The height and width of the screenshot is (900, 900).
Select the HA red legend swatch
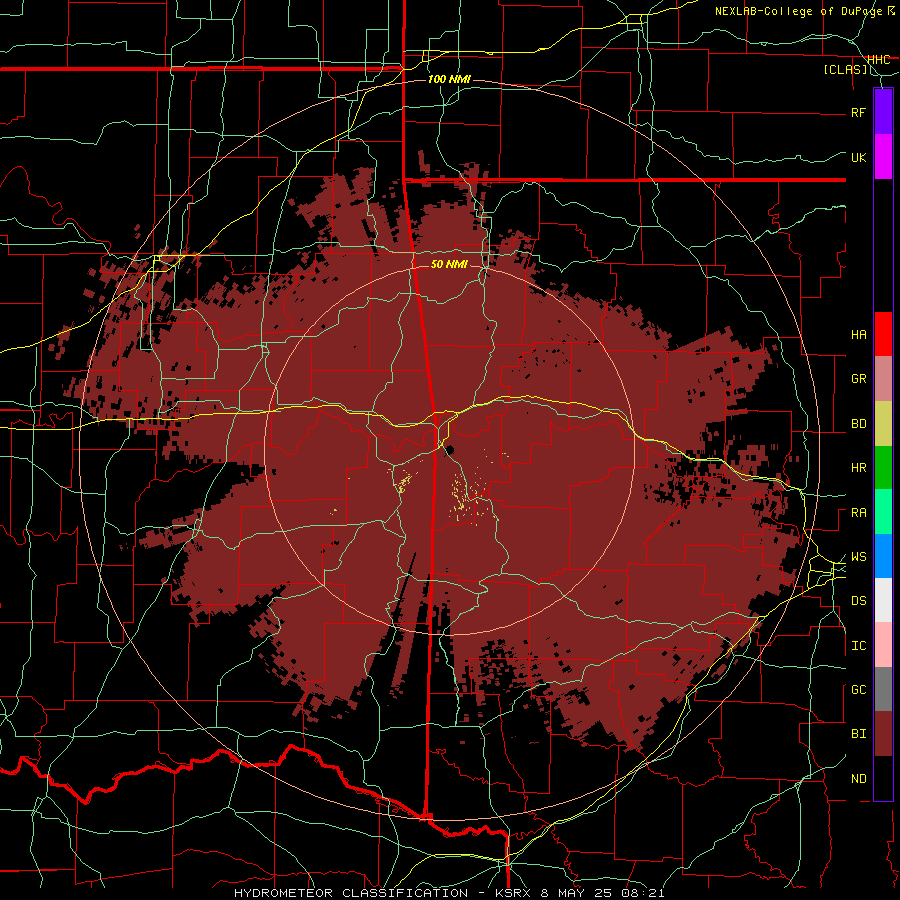point(883,334)
